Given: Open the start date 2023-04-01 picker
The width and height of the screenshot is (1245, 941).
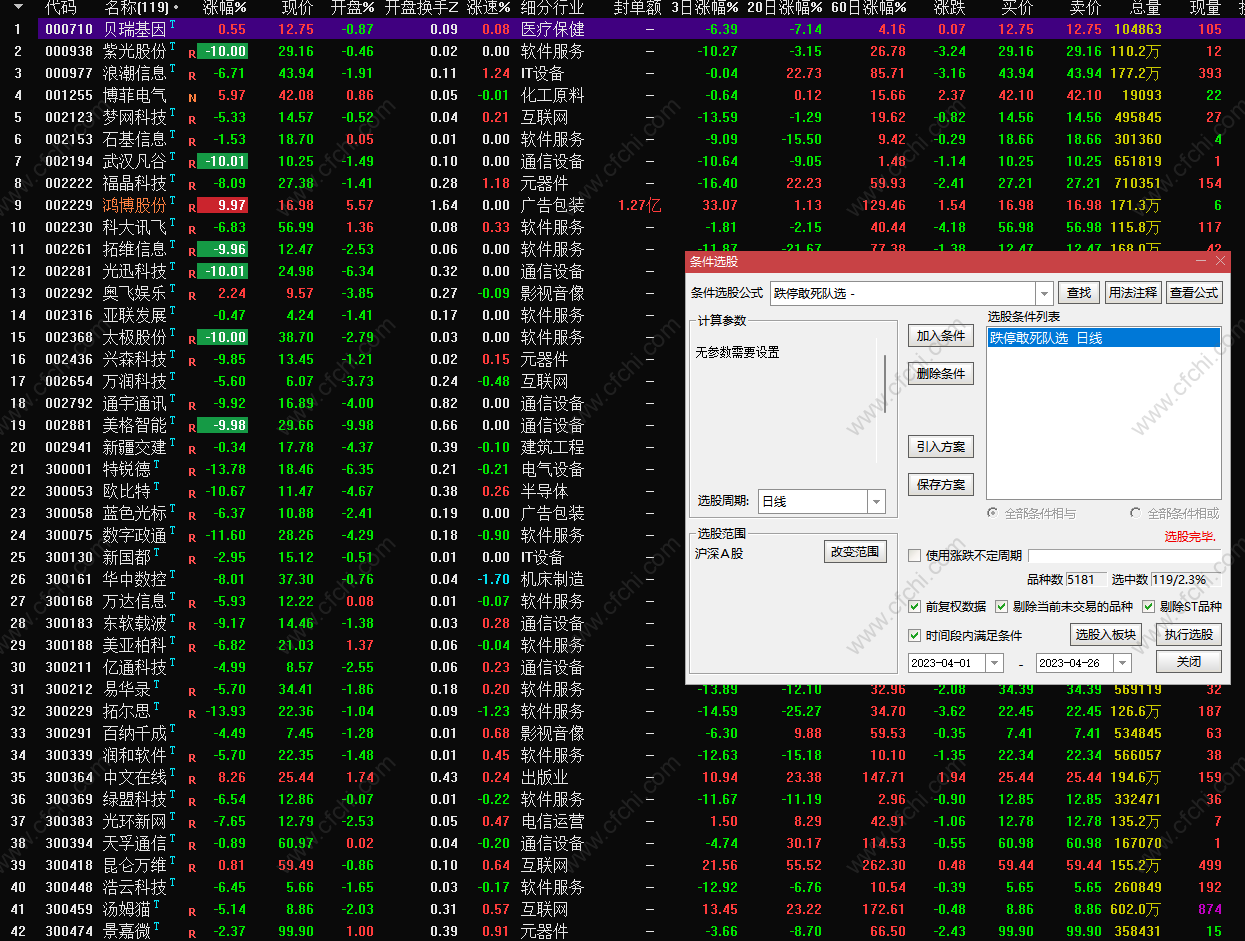Looking at the screenshot, I should 994,663.
